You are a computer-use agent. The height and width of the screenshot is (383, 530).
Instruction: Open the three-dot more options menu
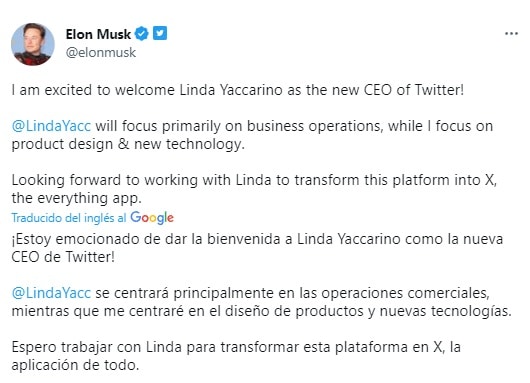coord(511,34)
